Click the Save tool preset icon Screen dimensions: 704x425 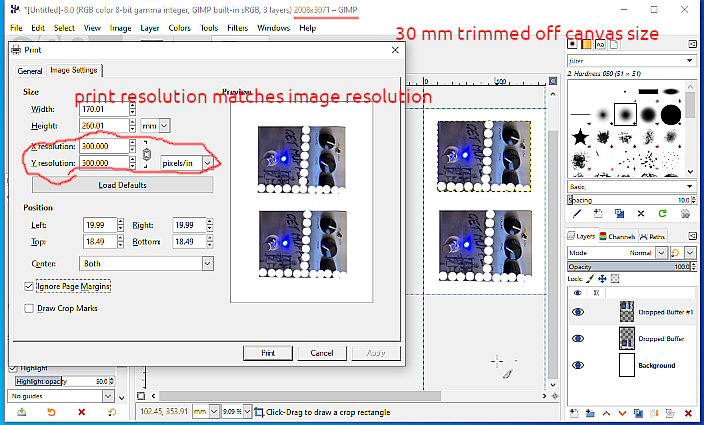pyautogui.click(x=21, y=412)
